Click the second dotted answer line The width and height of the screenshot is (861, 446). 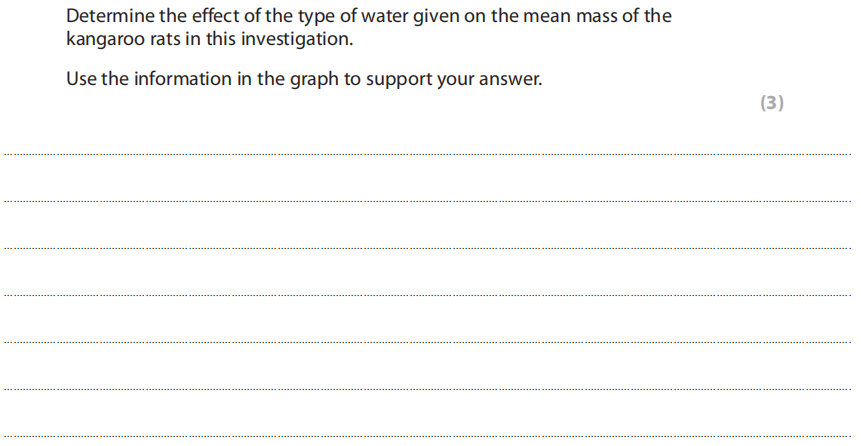point(430,202)
